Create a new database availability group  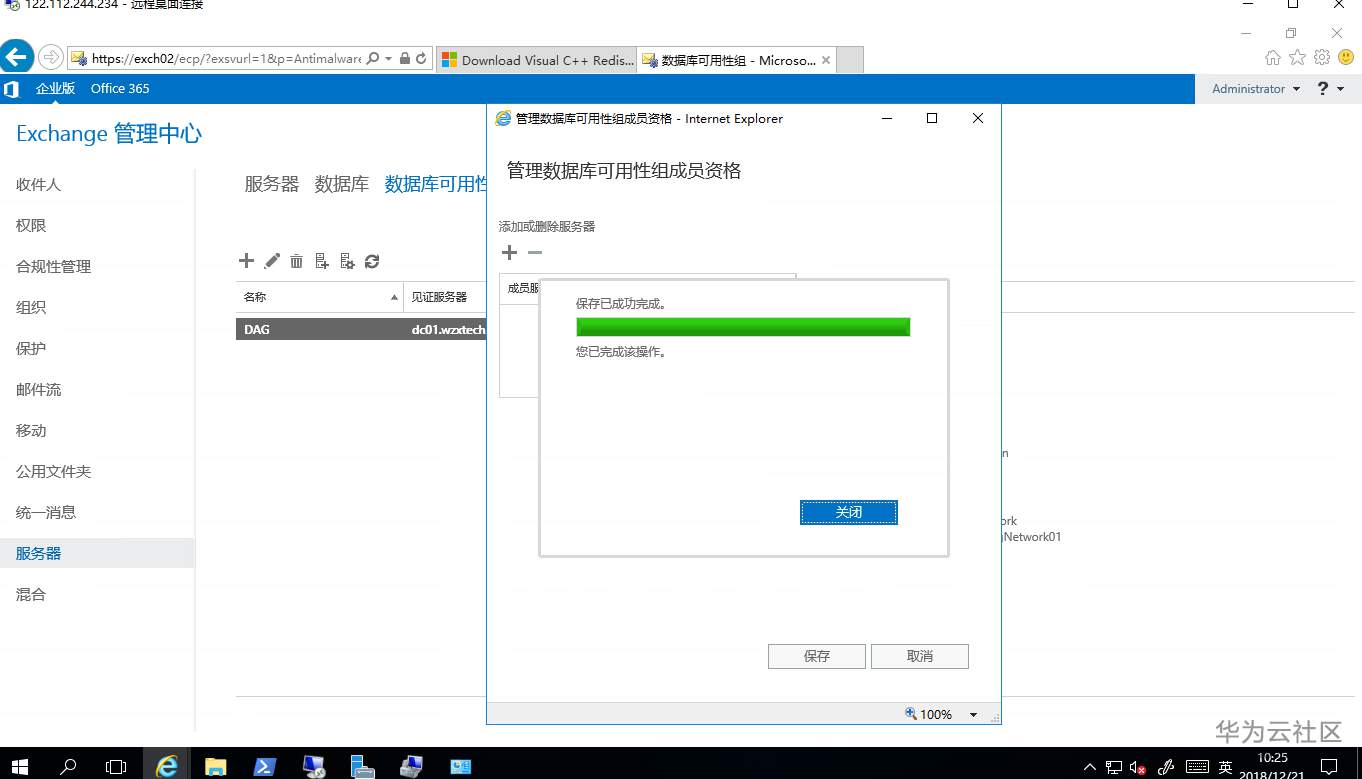click(247, 260)
